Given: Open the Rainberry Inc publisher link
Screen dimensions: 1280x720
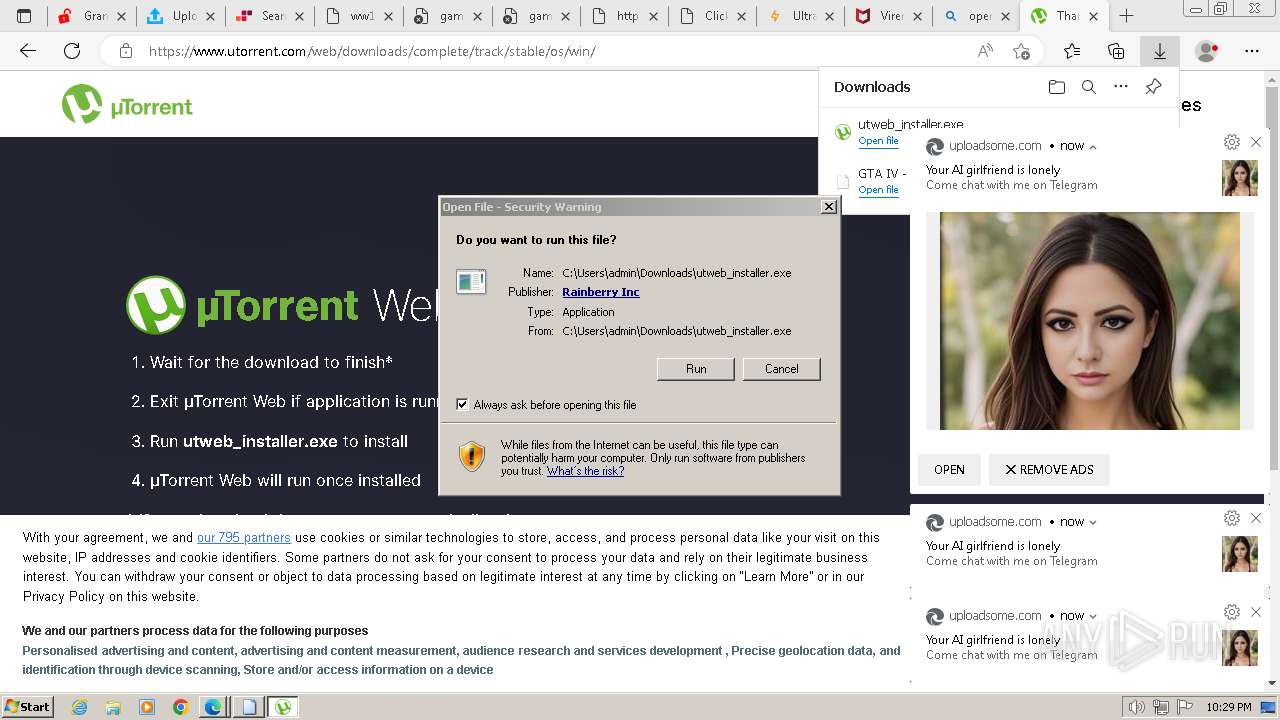Looking at the screenshot, I should coord(601,292).
